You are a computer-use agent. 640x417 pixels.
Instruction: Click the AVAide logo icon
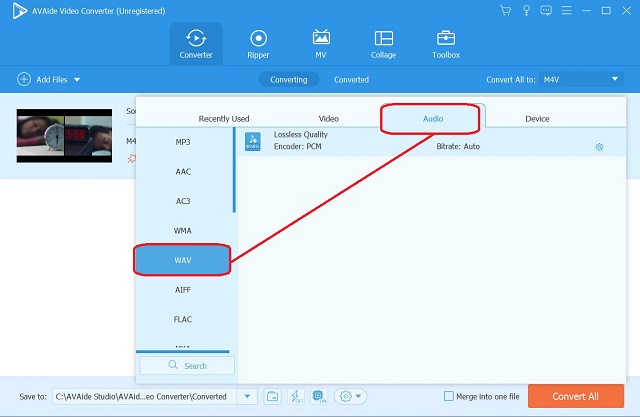(x=19, y=11)
